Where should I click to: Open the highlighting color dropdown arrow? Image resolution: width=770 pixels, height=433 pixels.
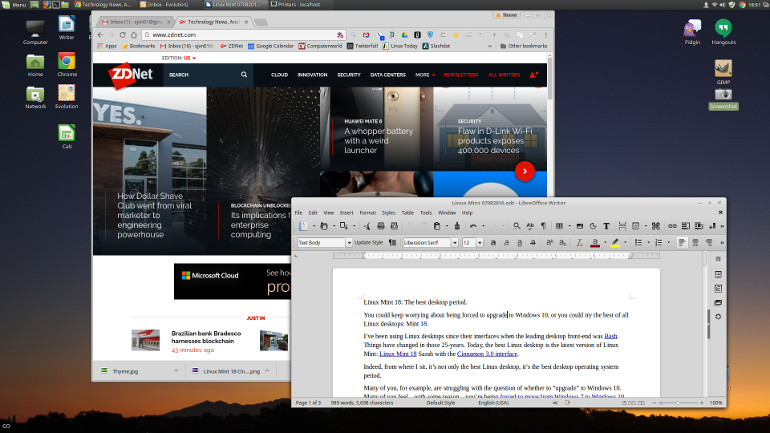tap(625, 243)
